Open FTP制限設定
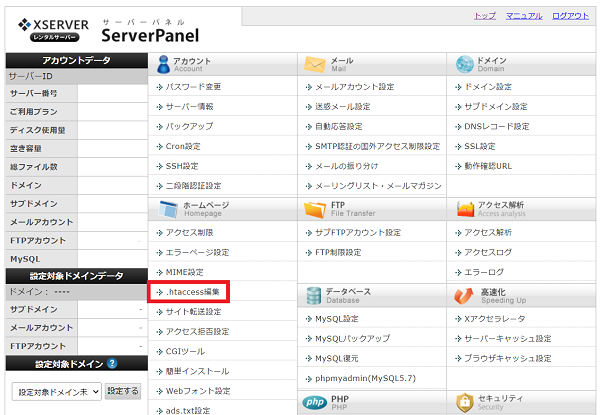600x415 pixels. (x=338, y=252)
